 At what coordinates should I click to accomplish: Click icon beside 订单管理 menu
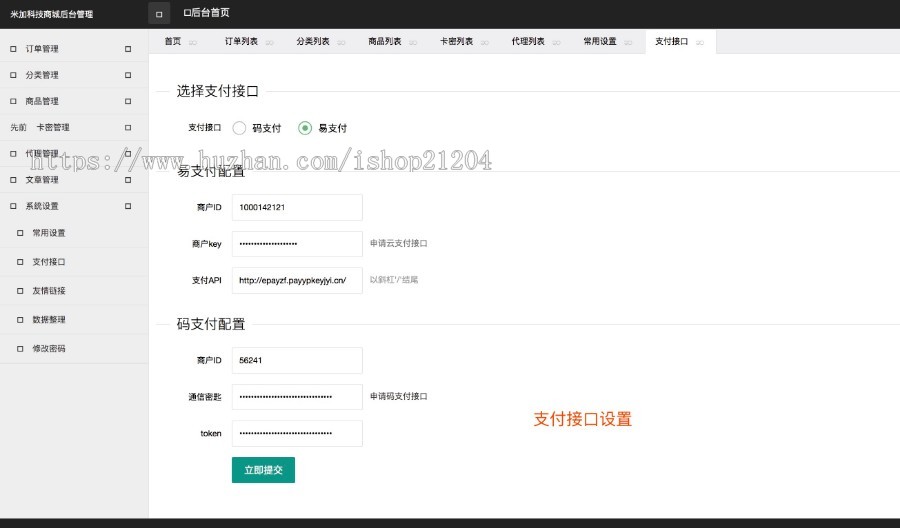13,49
